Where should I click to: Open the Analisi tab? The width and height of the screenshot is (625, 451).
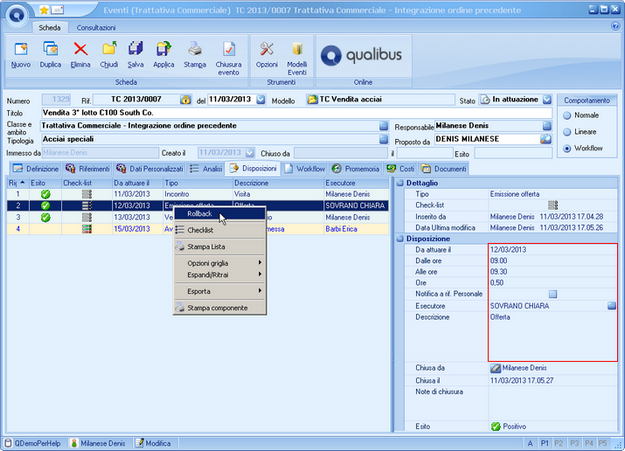[206, 169]
